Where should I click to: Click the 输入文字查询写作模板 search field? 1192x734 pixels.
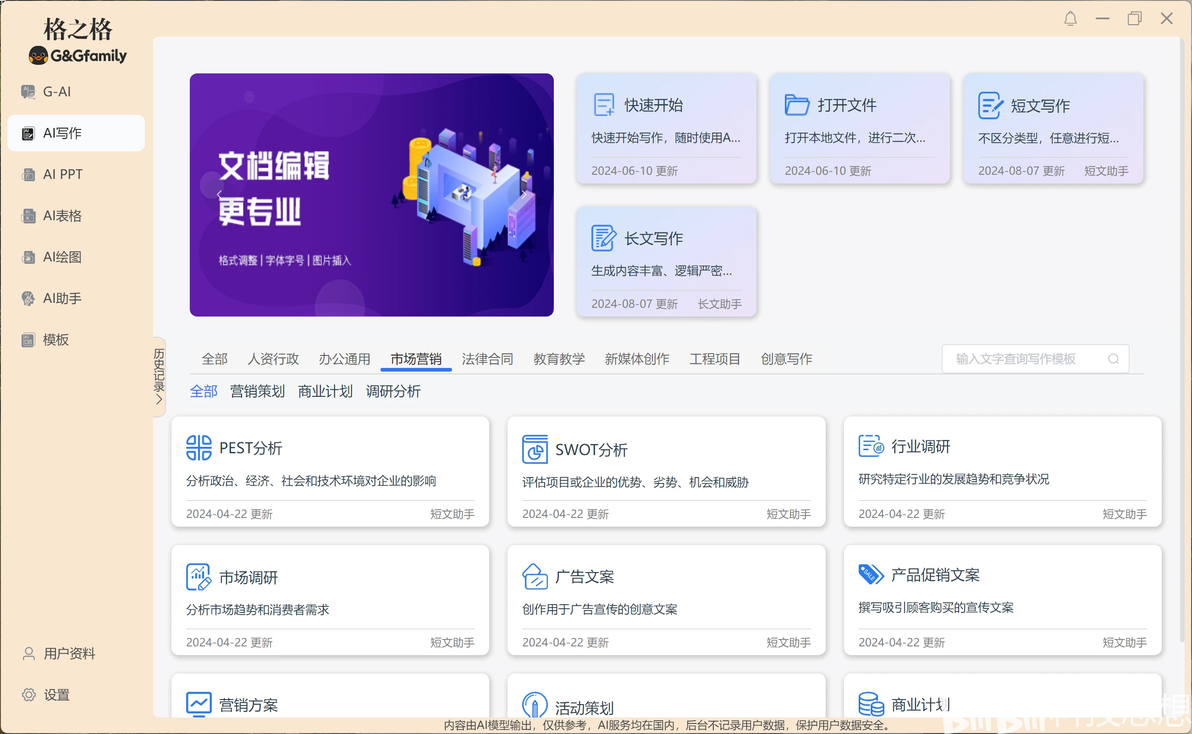click(1035, 359)
